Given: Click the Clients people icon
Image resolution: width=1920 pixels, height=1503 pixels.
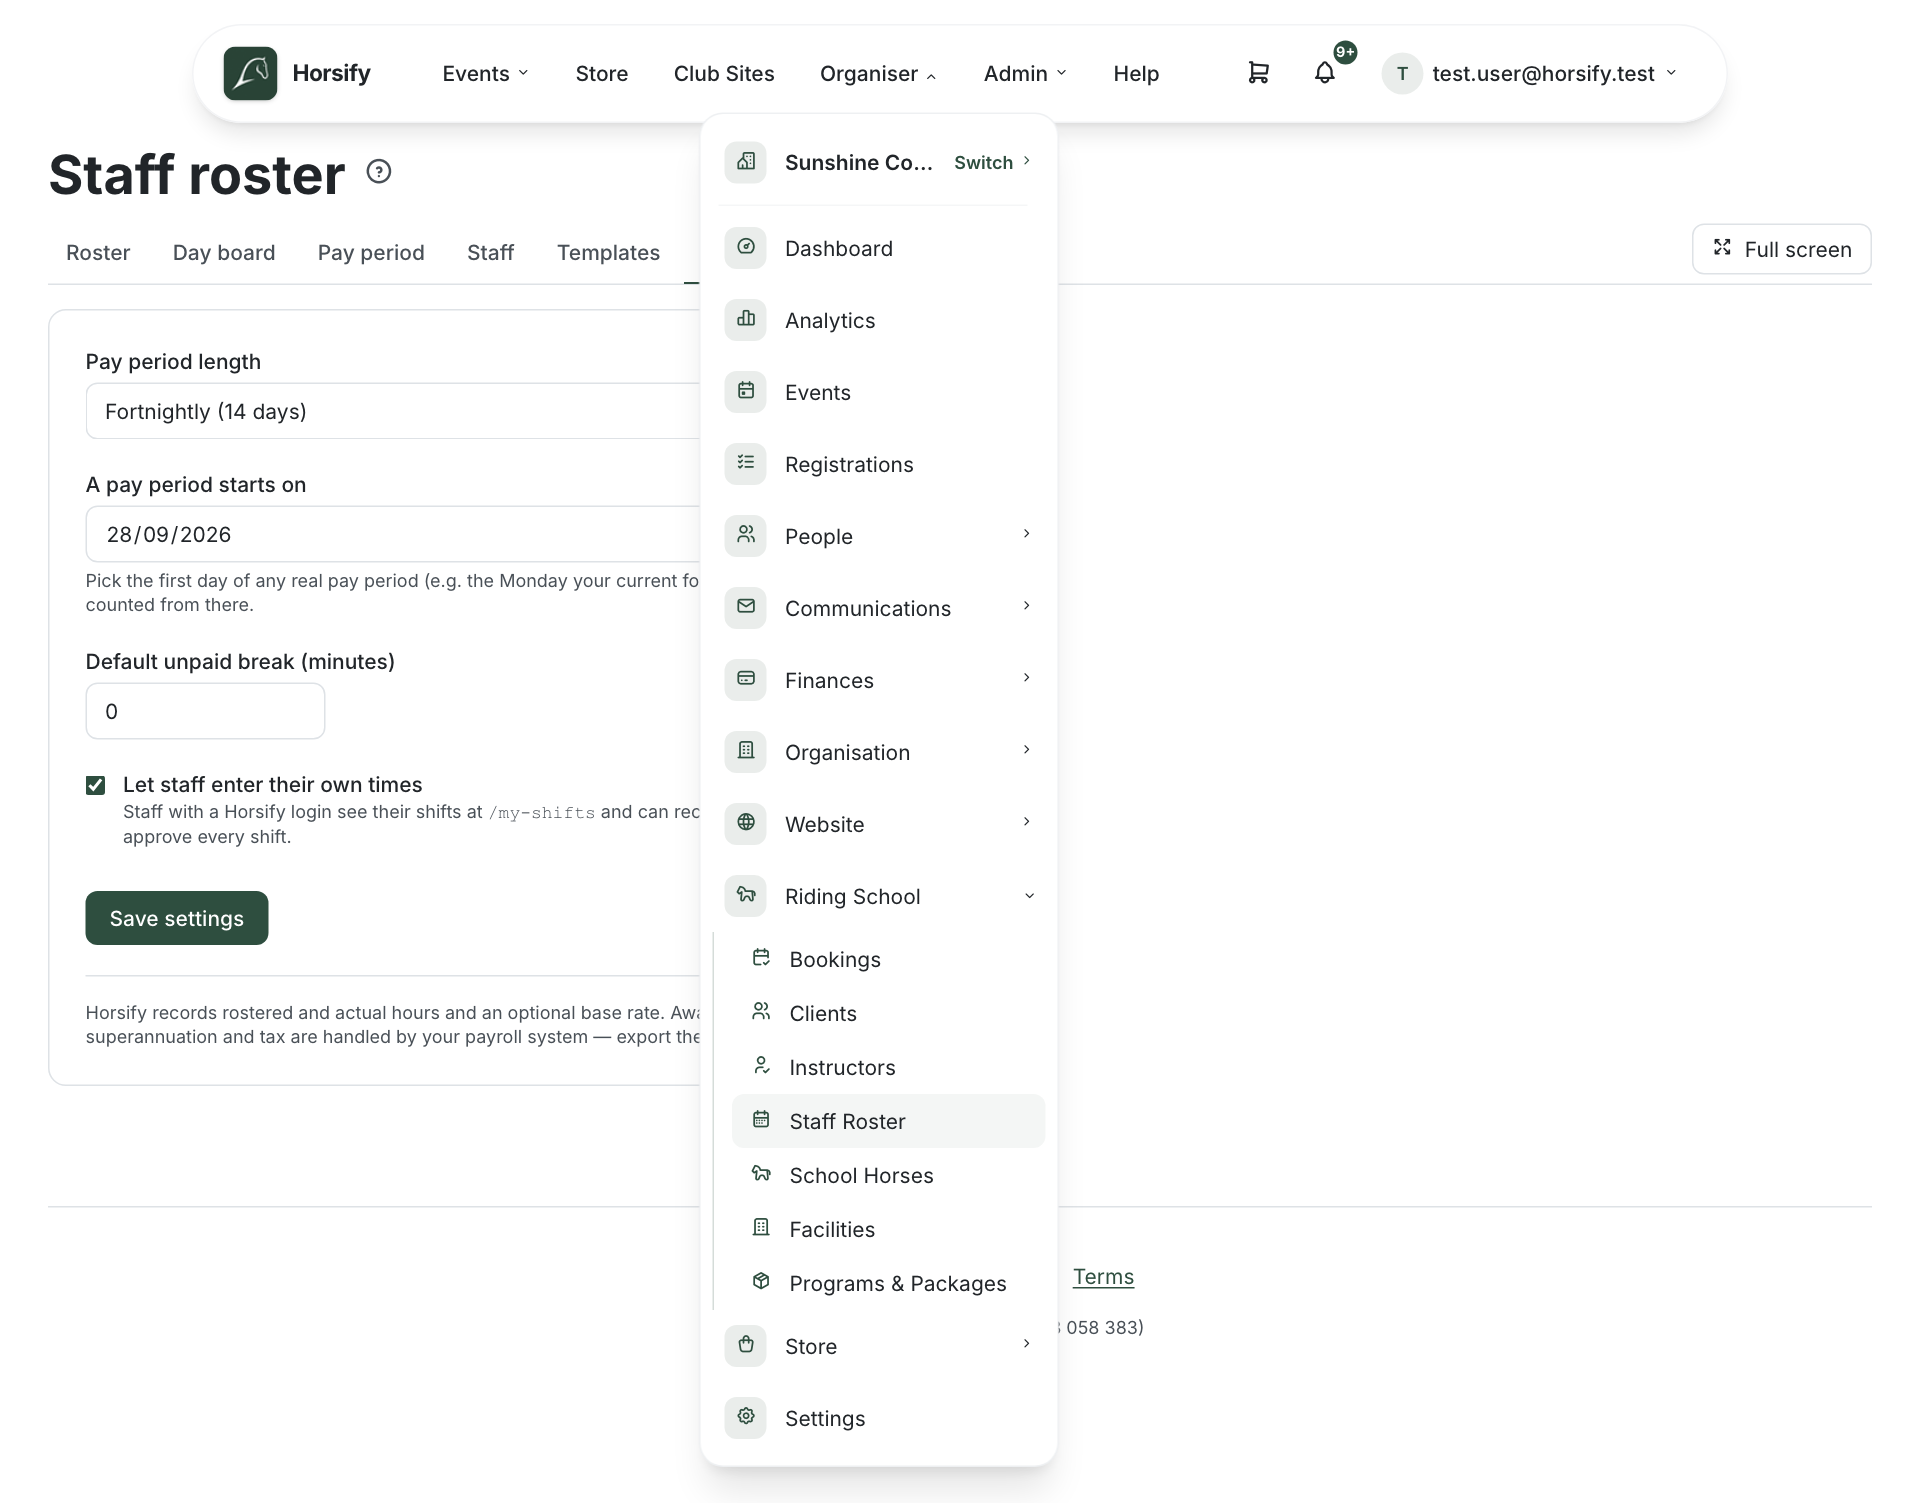Looking at the screenshot, I should 761,1012.
